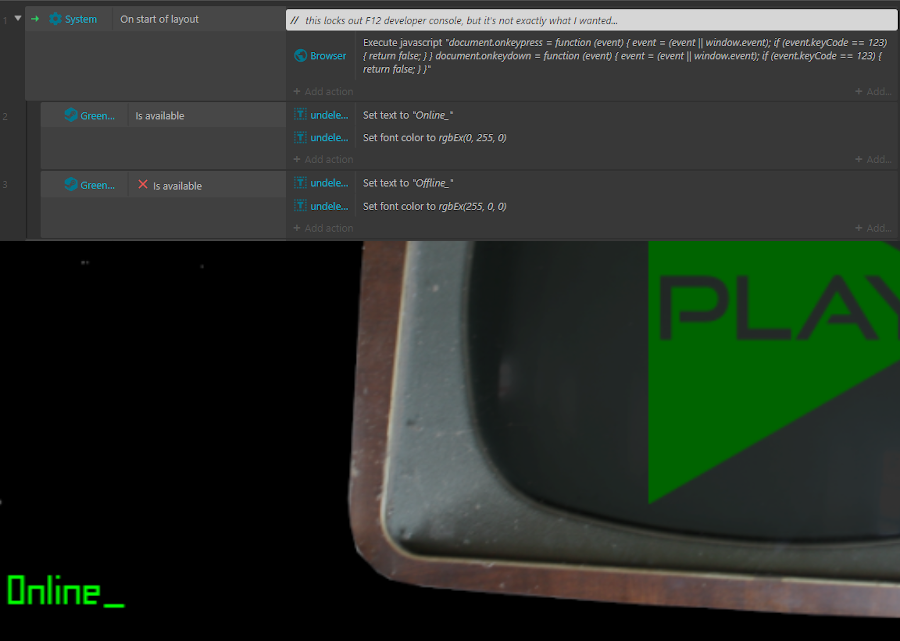Viewport: 900px width, 641px height.
Task: Click the text object icon beside rgbEx(0, 255, 0) action
Action: pyautogui.click(x=300, y=137)
